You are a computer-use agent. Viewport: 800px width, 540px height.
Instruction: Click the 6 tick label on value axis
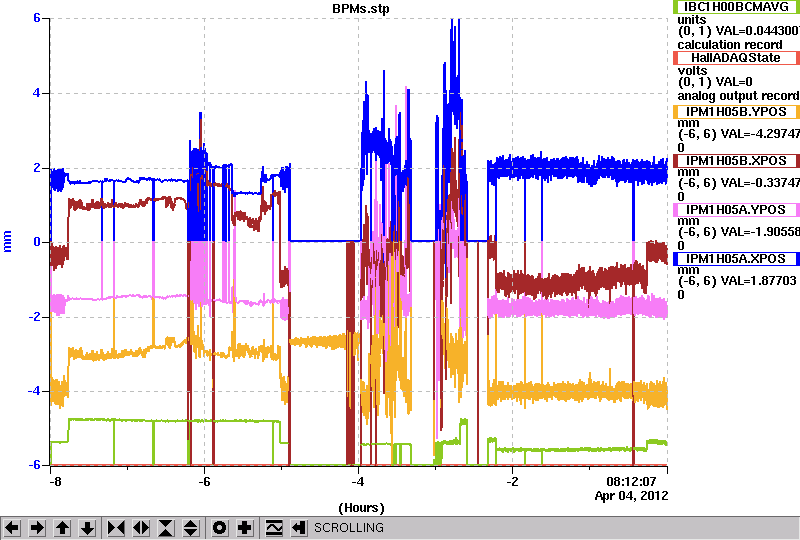pyautogui.click(x=37, y=18)
